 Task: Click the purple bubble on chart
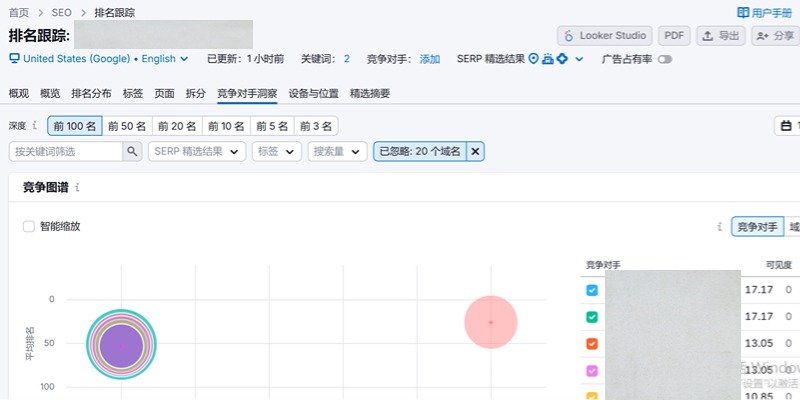121,345
